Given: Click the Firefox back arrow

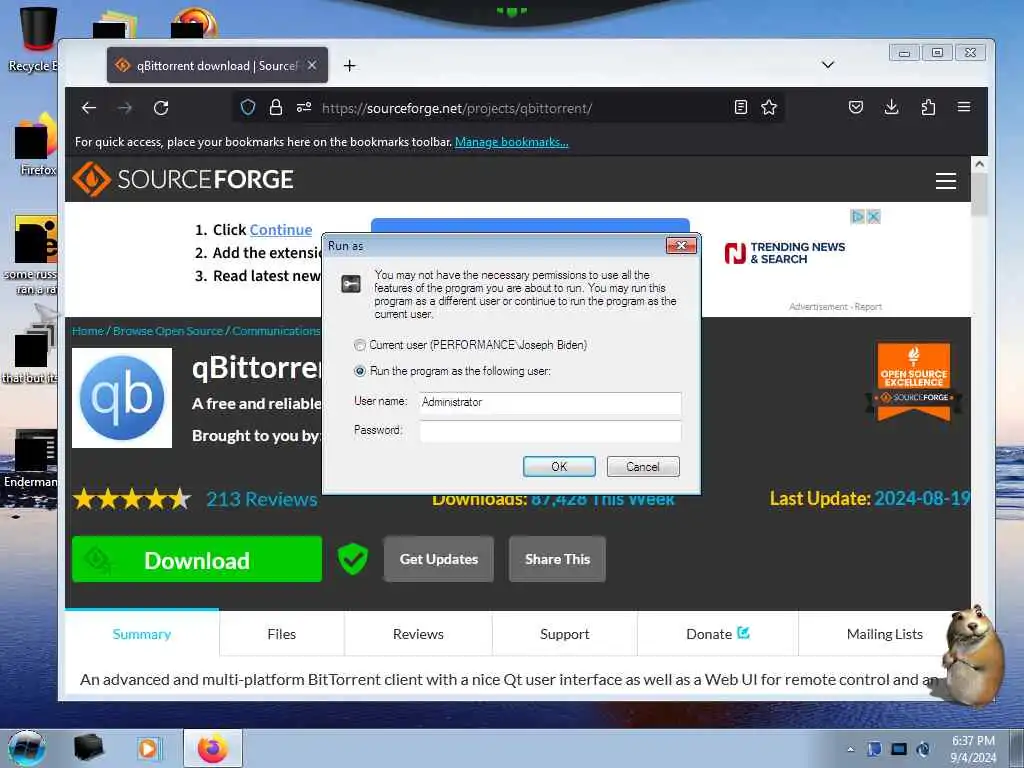Looking at the screenshot, I should 89,108.
